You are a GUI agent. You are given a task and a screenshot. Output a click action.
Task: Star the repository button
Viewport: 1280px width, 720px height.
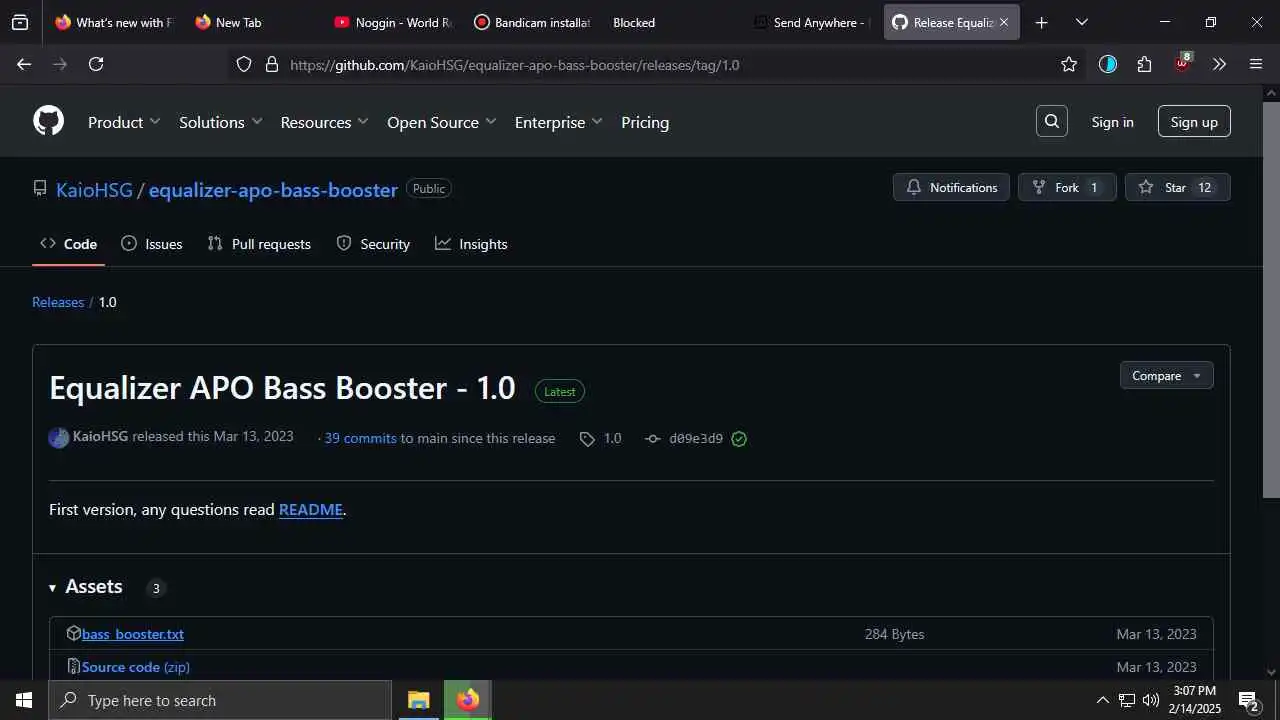click(1177, 187)
